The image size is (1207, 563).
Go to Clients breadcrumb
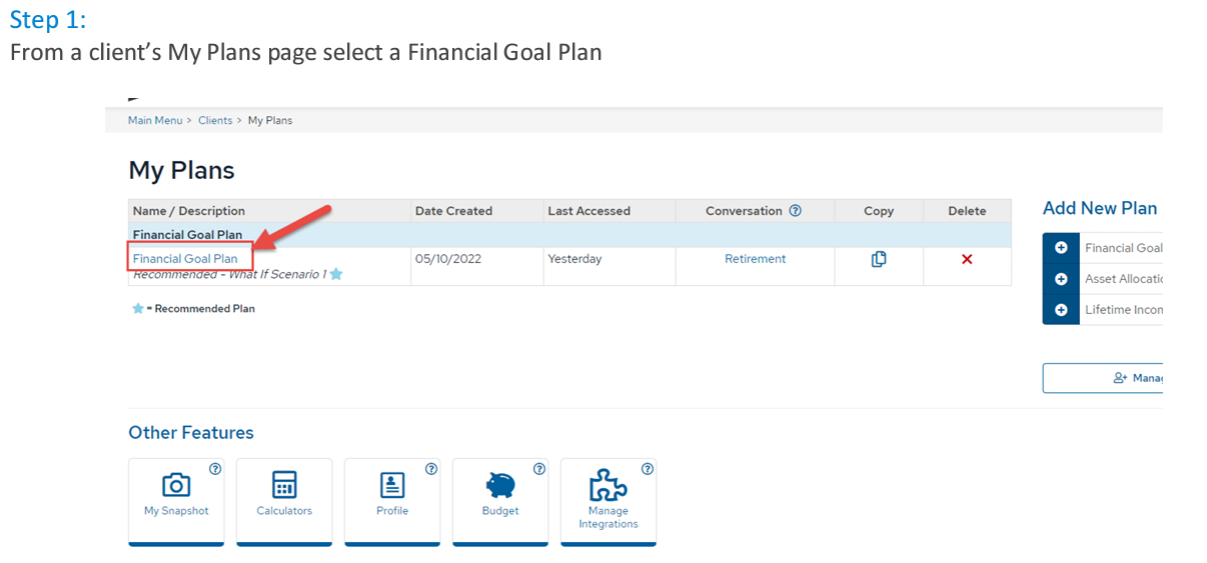[x=215, y=120]
